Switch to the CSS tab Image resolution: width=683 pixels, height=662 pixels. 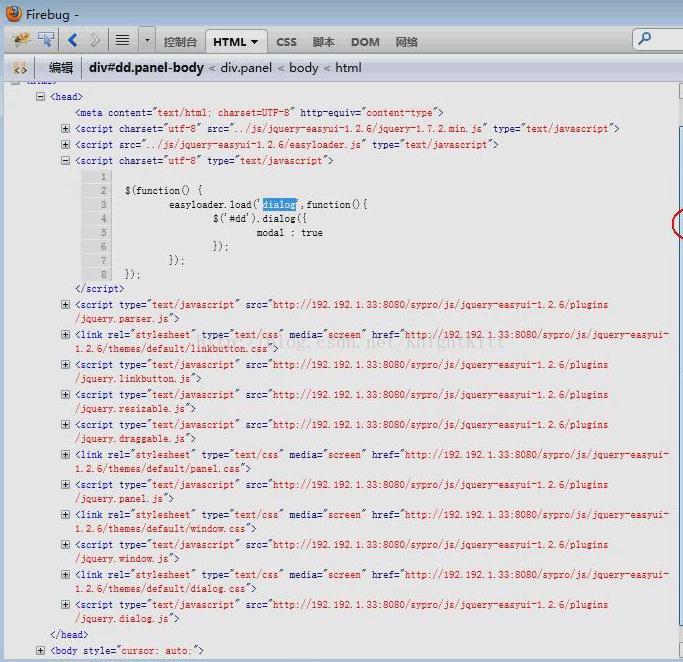(286, 42)
